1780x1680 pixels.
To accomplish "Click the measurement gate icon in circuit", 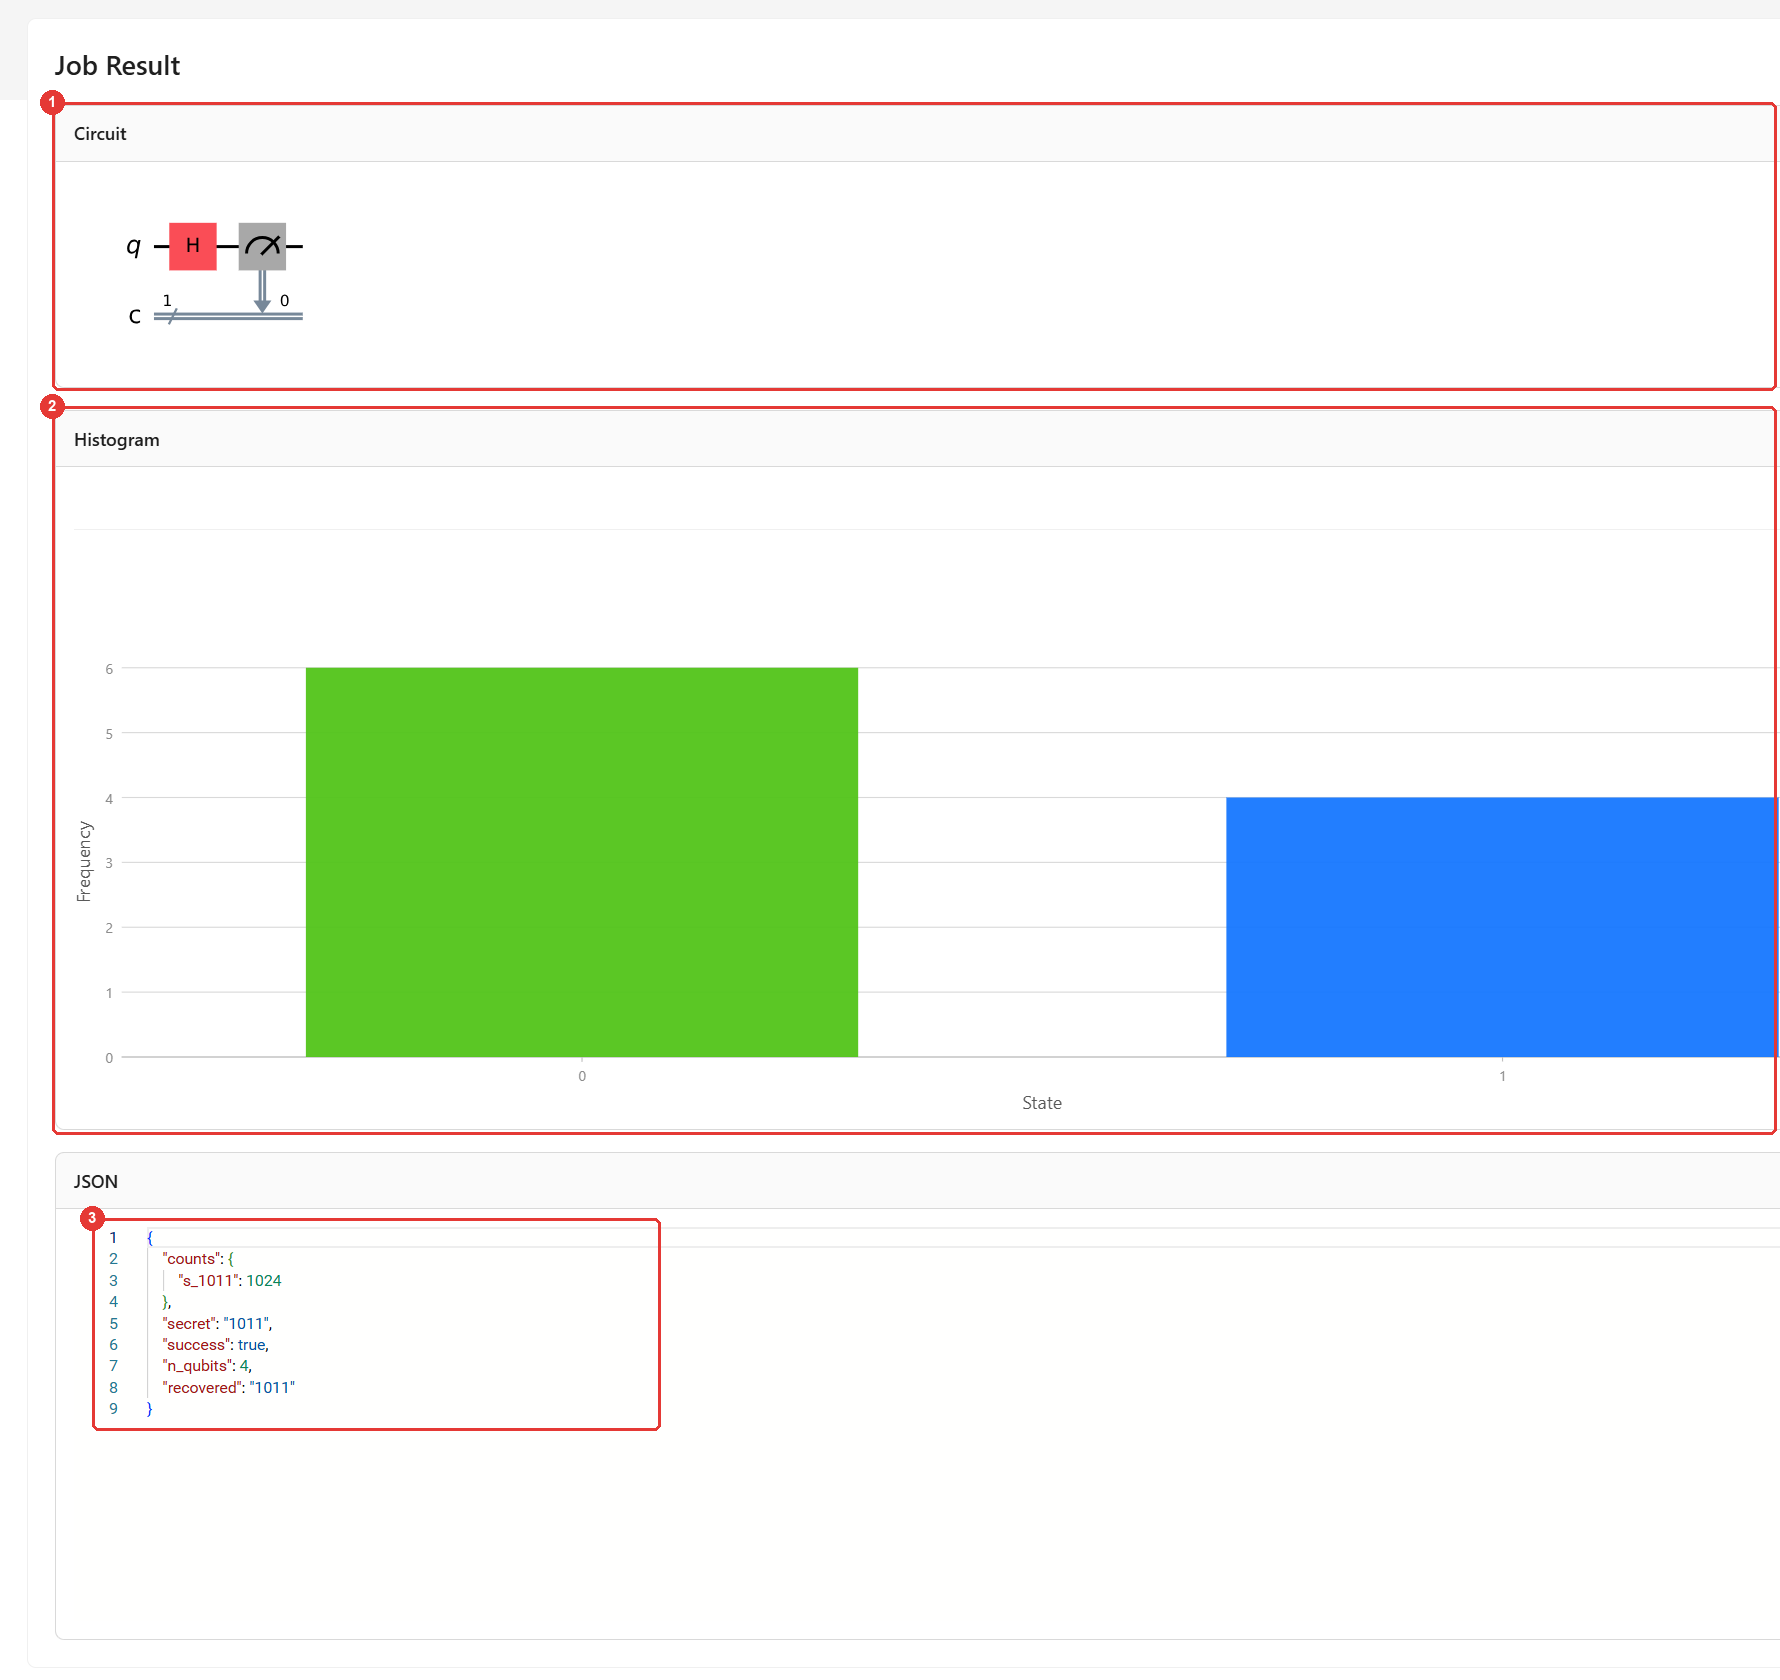I will coord(262,246).
